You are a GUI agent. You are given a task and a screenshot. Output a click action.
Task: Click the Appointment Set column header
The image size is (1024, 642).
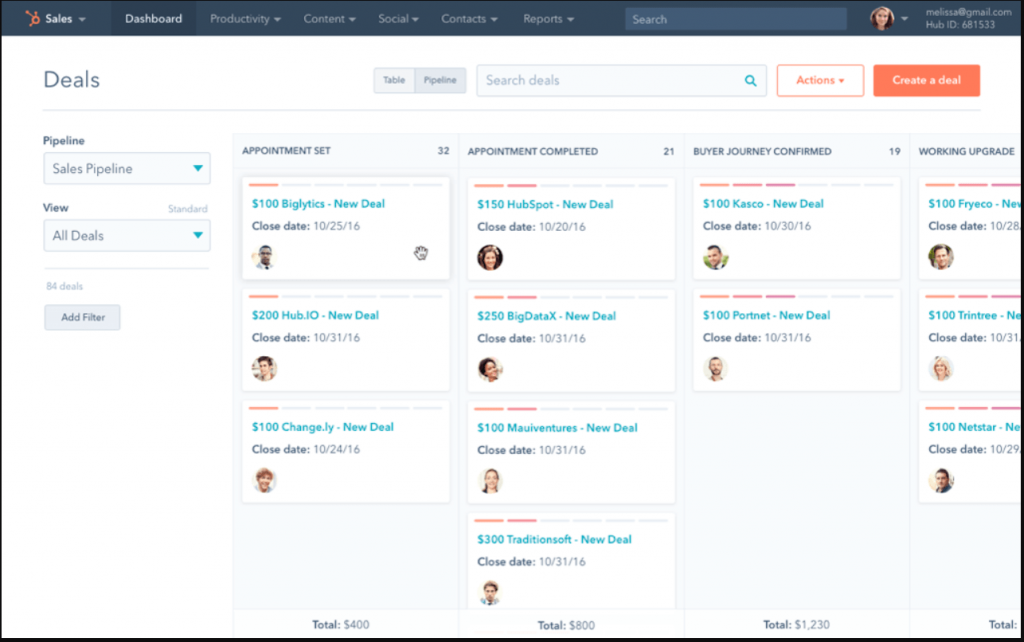pyautogui.click(x=286, y=151)
